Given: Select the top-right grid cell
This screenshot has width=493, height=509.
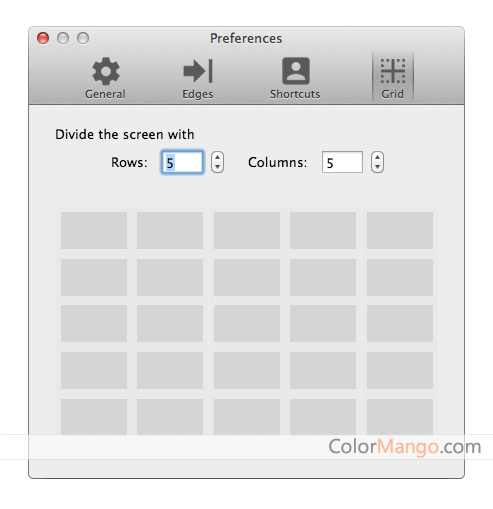Looking at the screenshot, I should tap(400, 230).
